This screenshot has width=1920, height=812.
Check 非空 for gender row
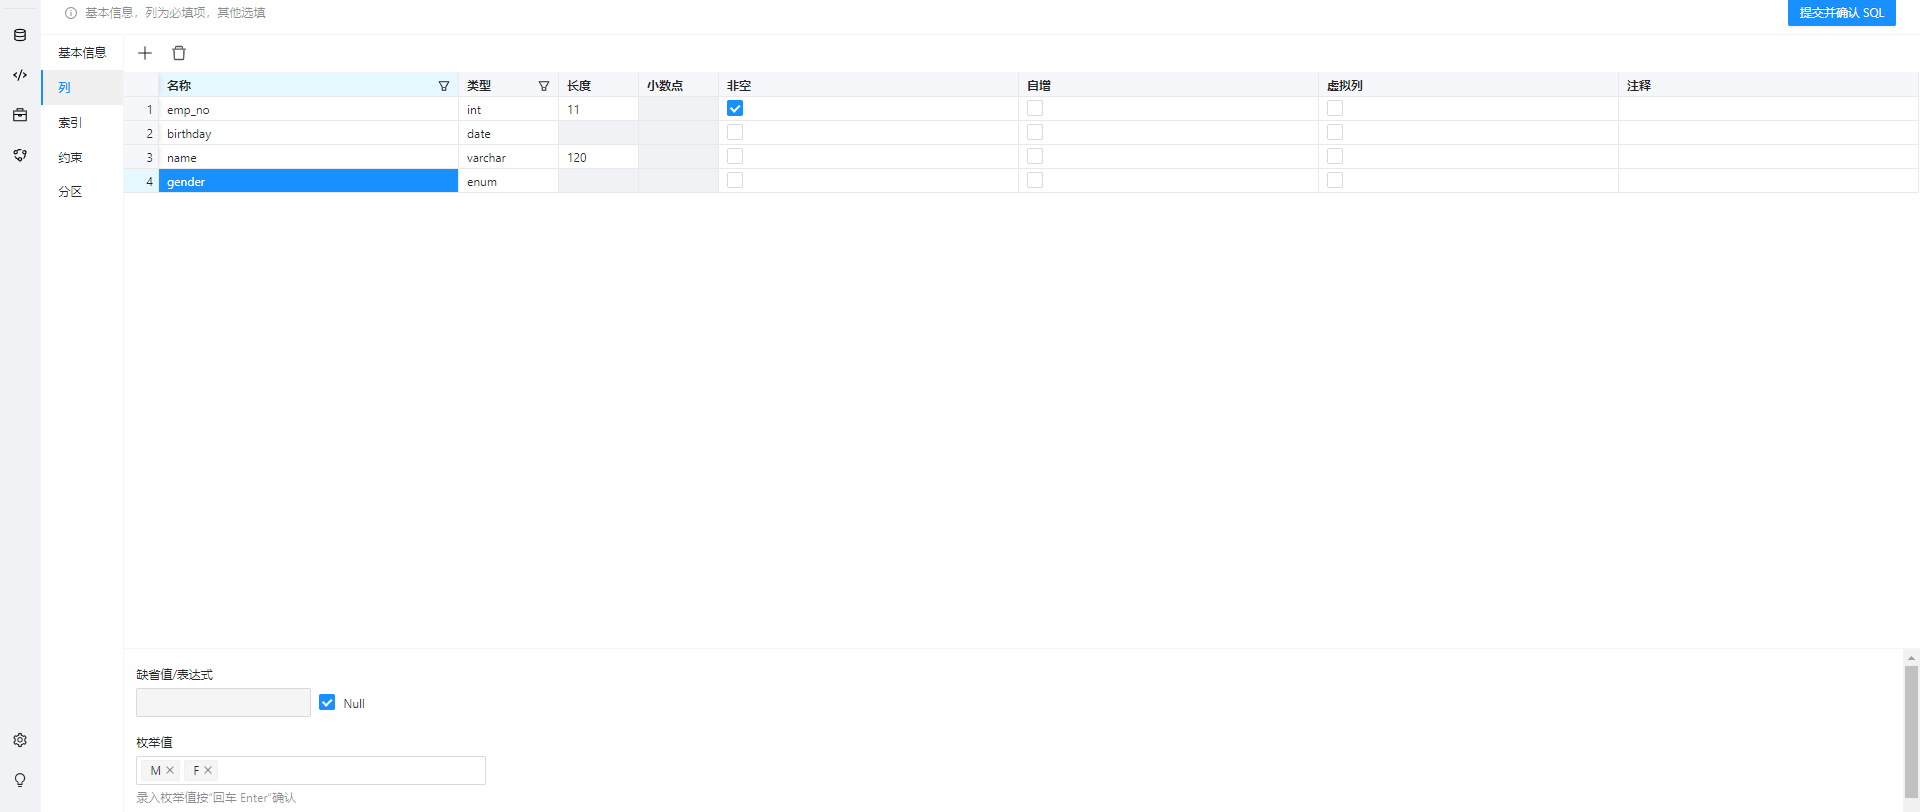(735, 180)
